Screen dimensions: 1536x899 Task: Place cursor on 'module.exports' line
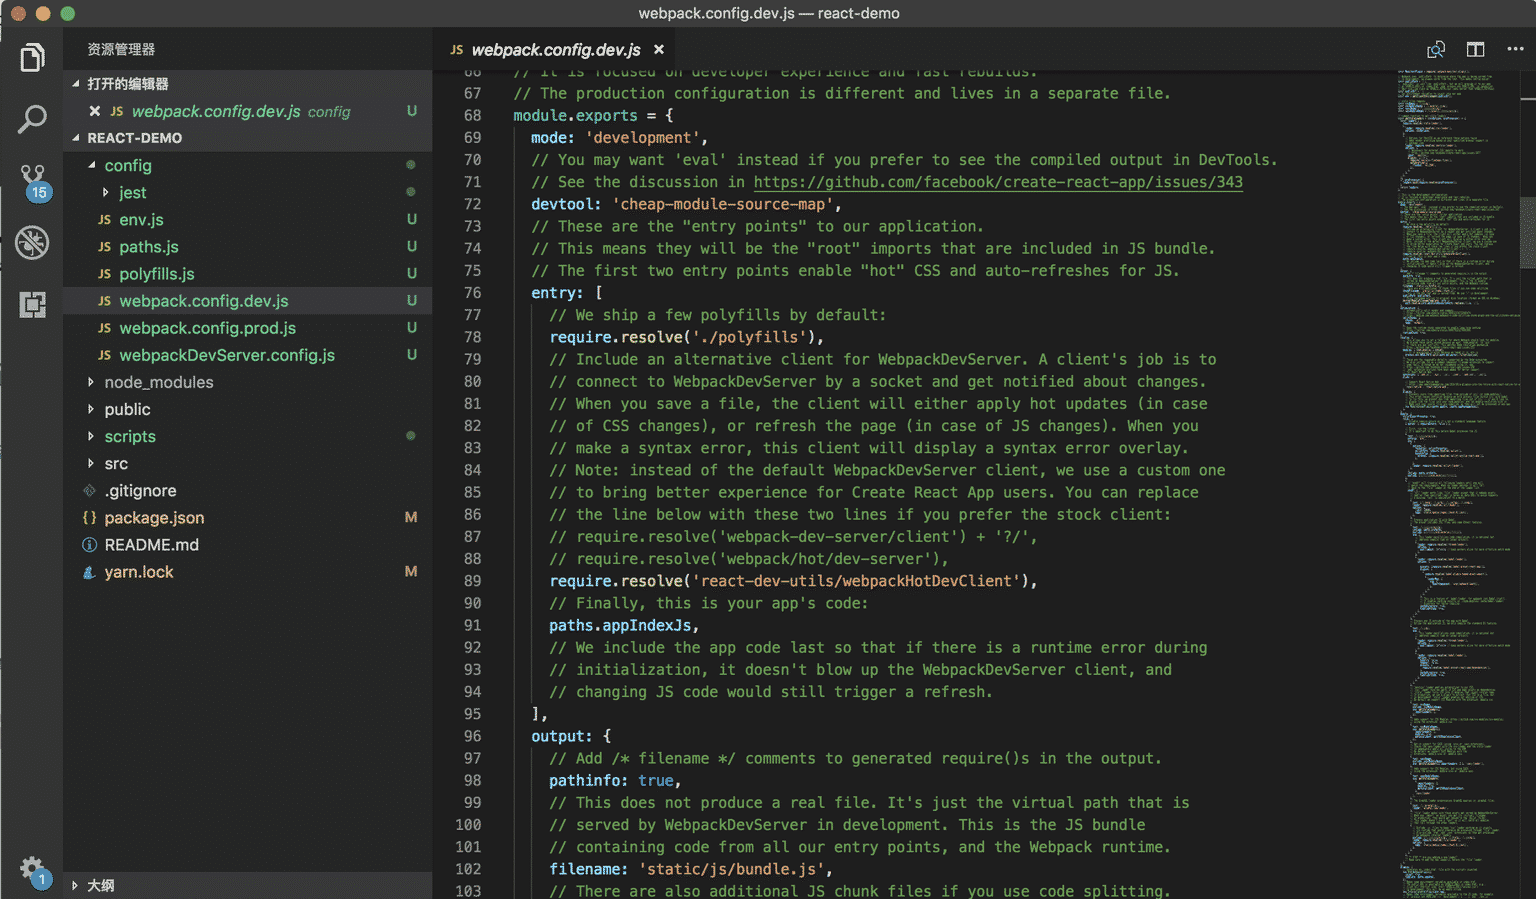tap(593, 116)
